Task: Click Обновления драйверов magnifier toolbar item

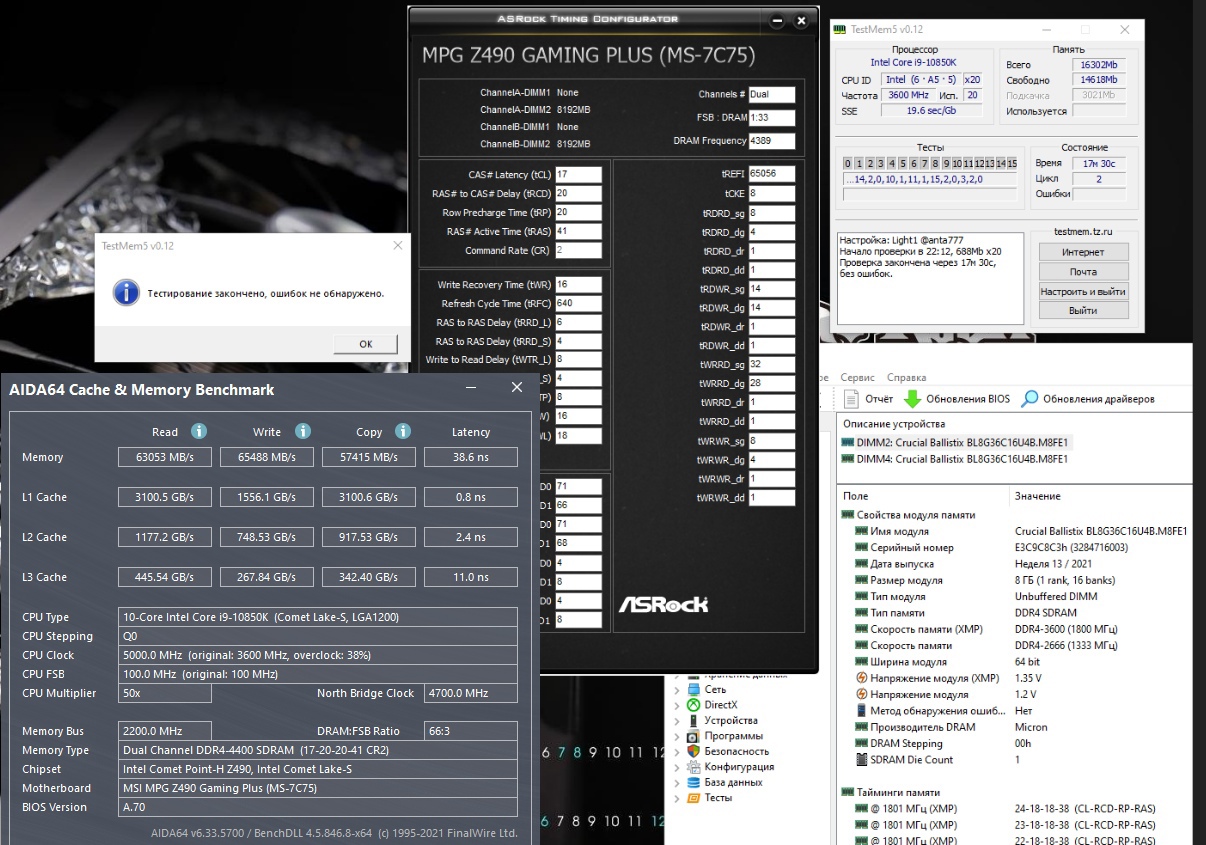Action: tap(1087, 399)
